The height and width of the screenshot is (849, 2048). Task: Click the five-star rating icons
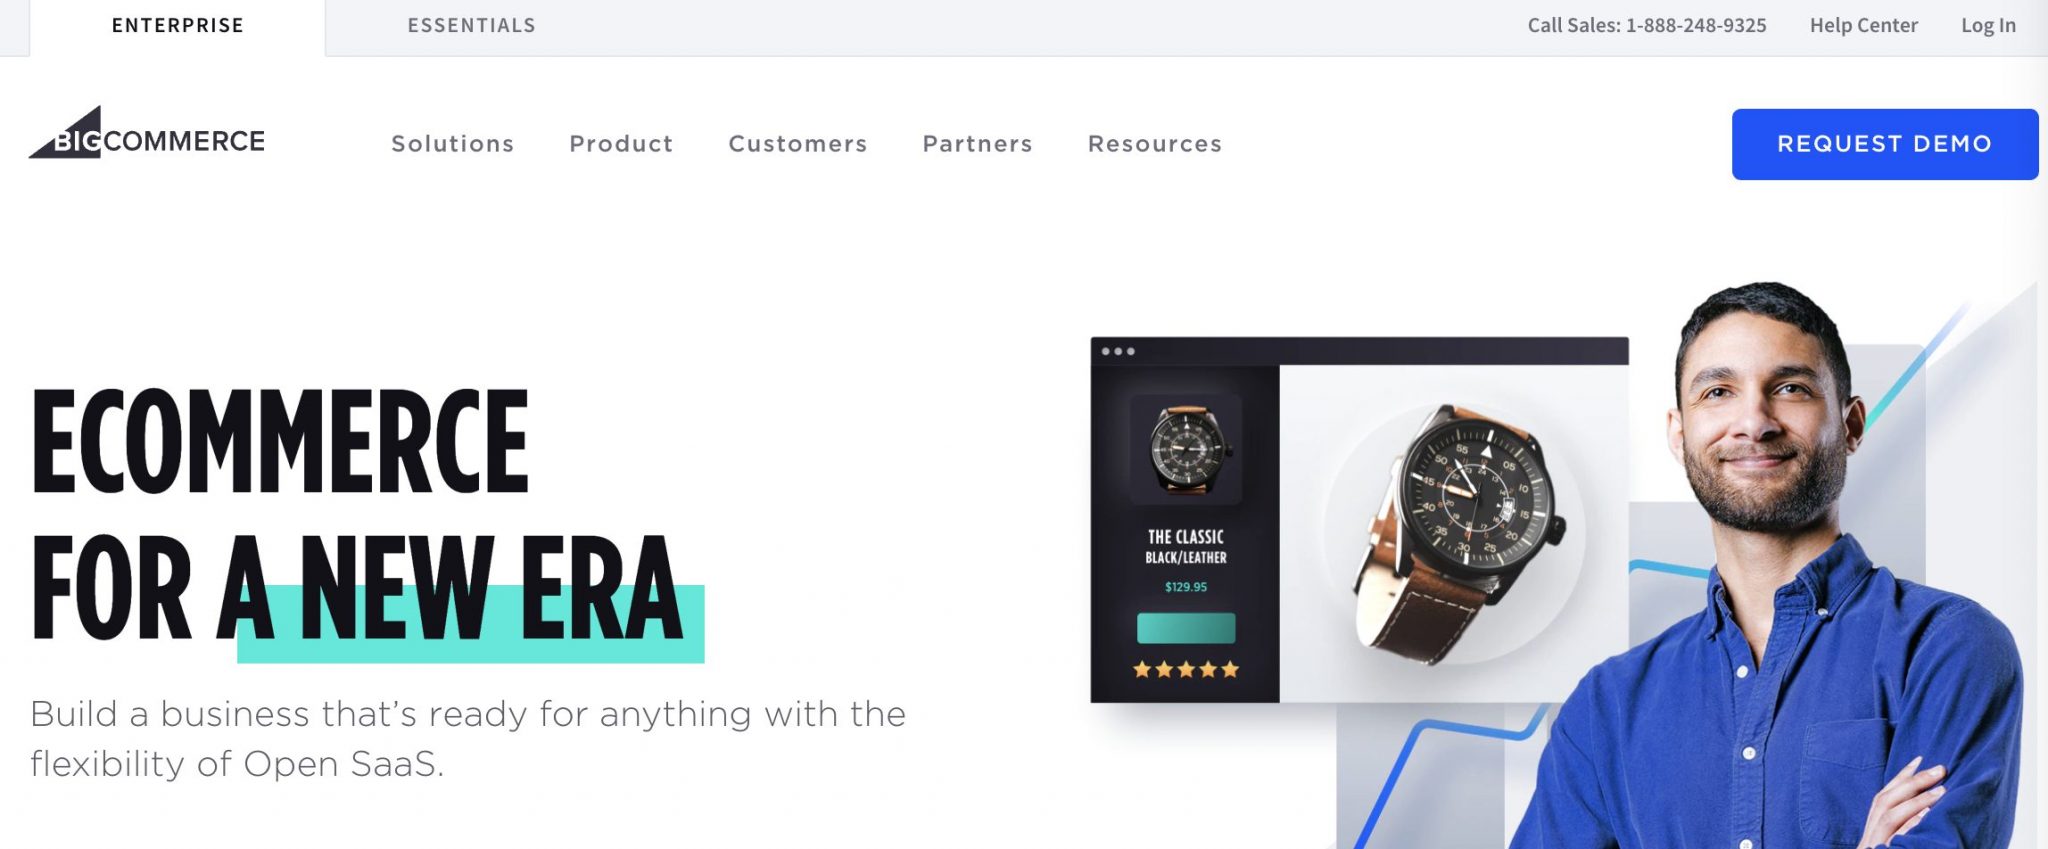point(1186,670)
